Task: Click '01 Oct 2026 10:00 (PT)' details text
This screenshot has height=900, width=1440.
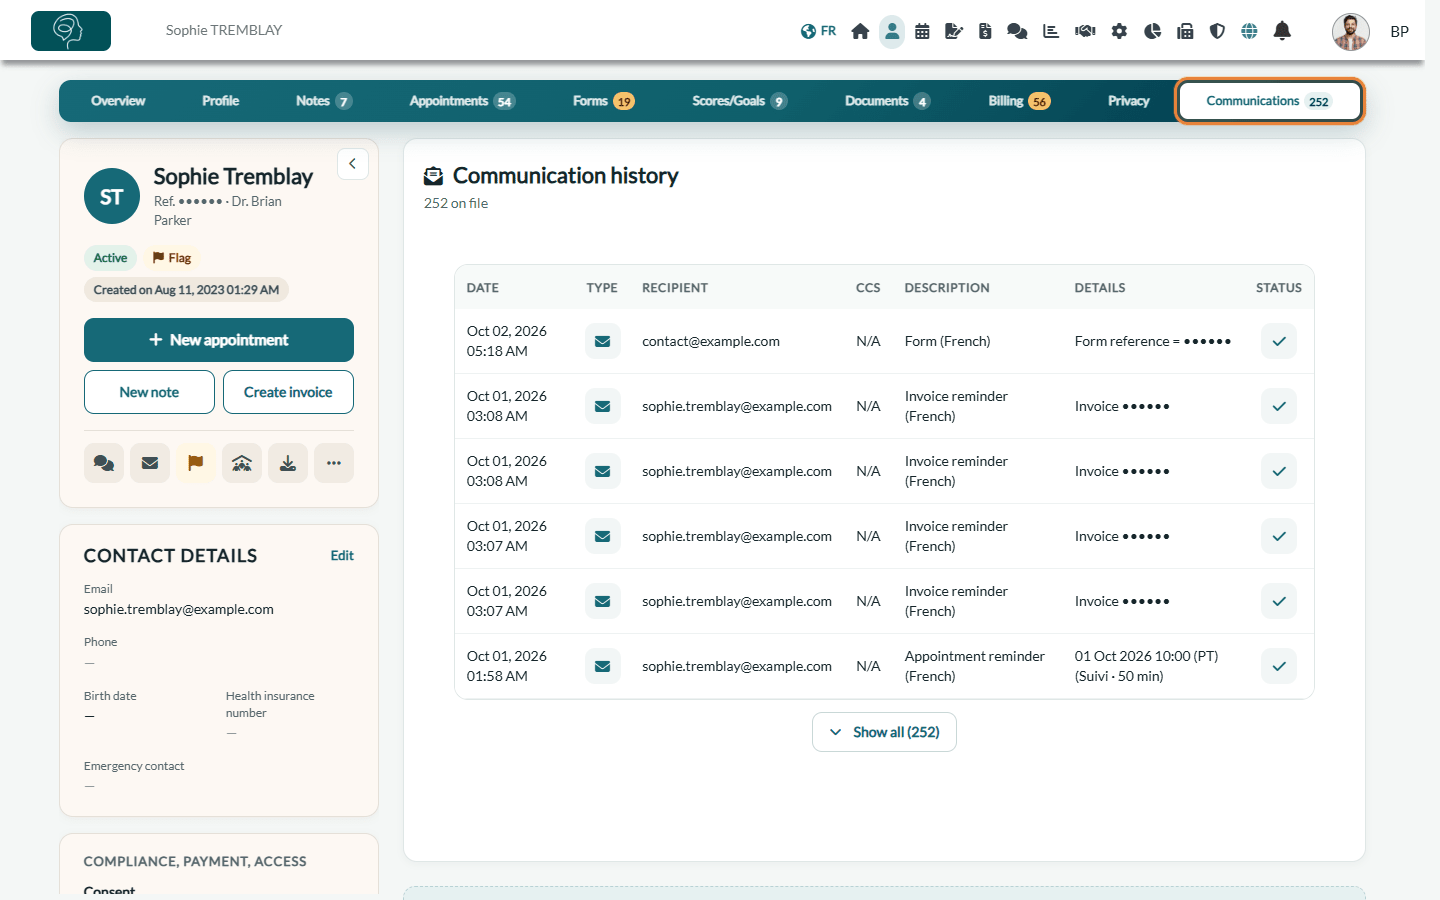Action: (1147, 656)
